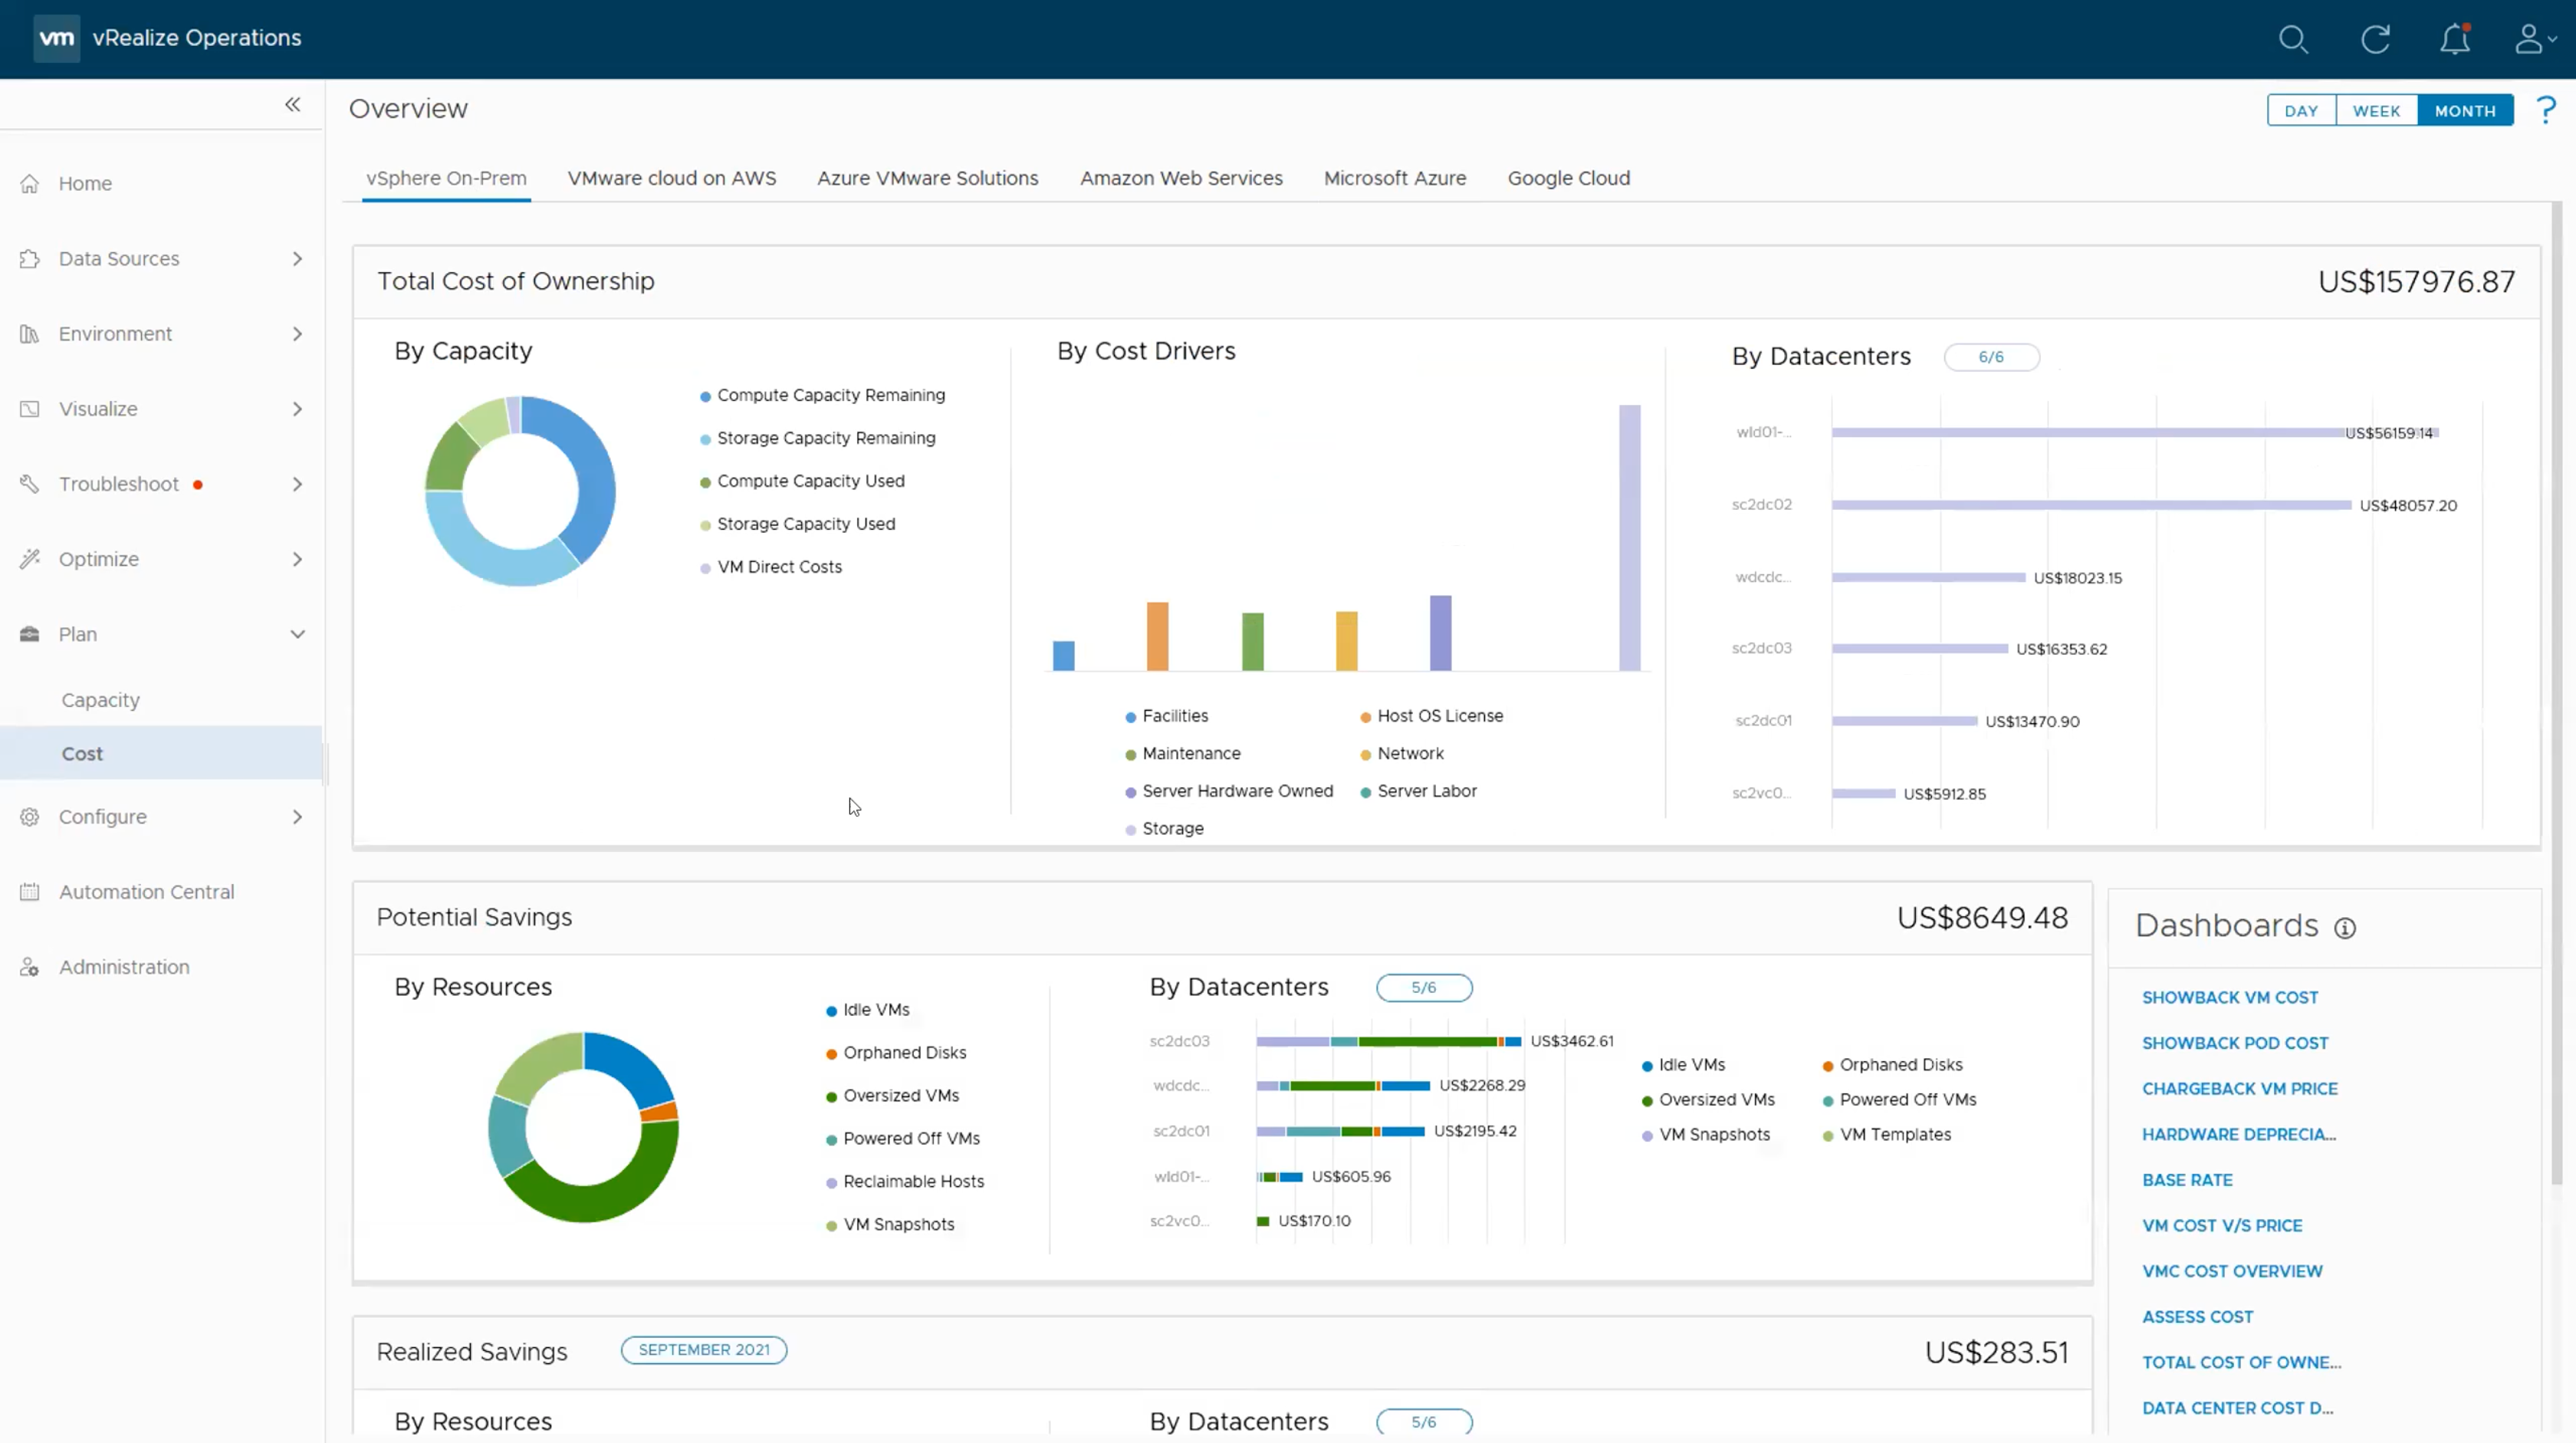Select the WEEK time range
Image resolution: width=2576 pixels, height=1443 pixels.
coord(2377,111)
